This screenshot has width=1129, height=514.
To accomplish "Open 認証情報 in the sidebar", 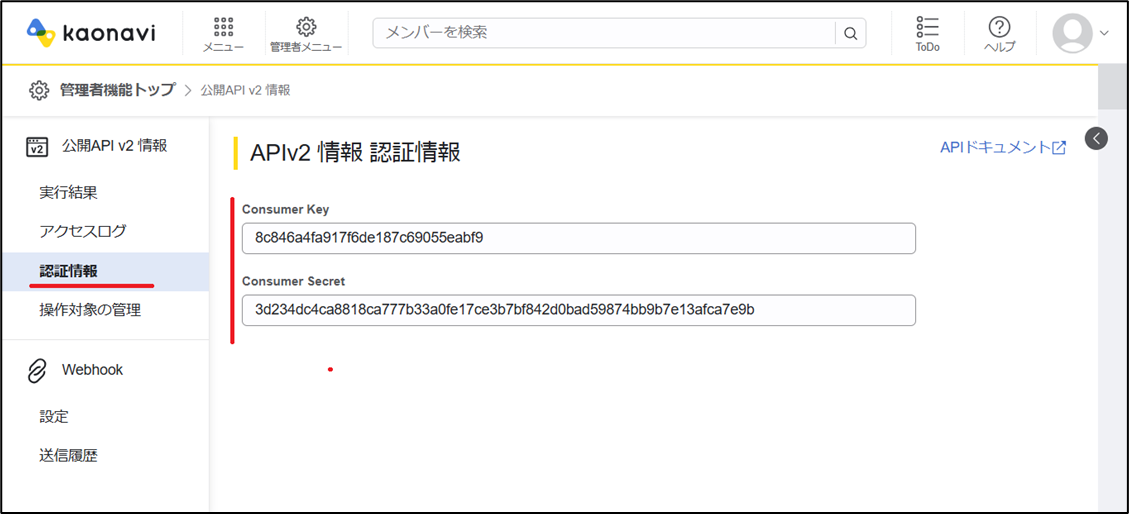I will tap(68, 271).
